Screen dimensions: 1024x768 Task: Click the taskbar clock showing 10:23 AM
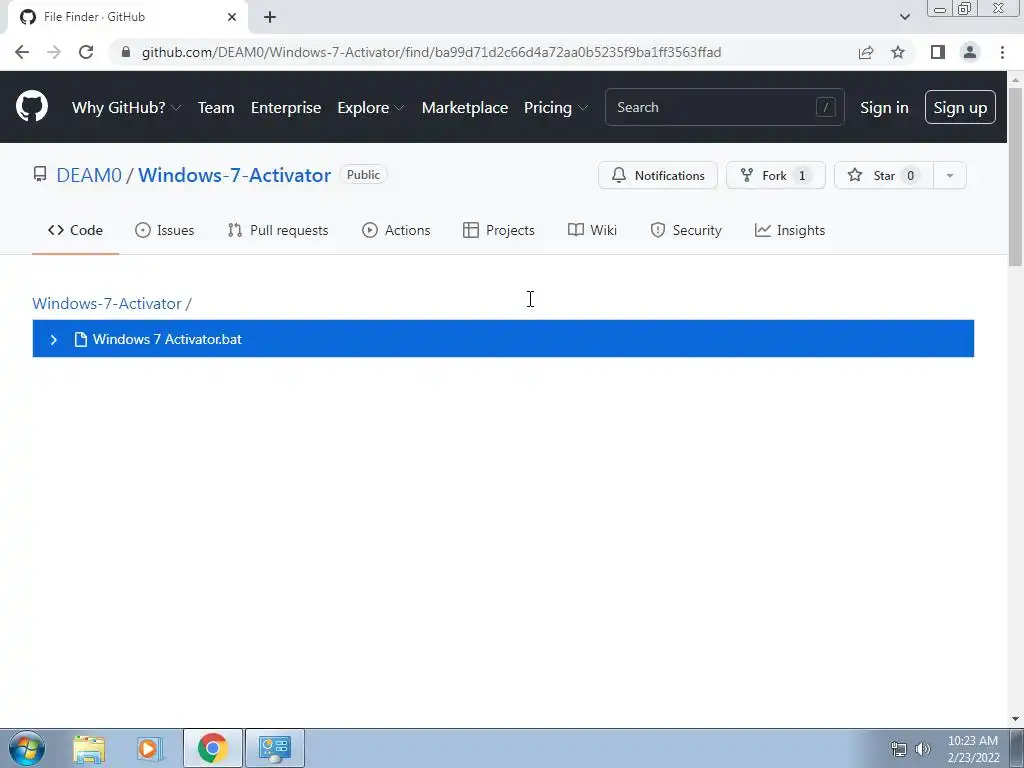point(973,749)
